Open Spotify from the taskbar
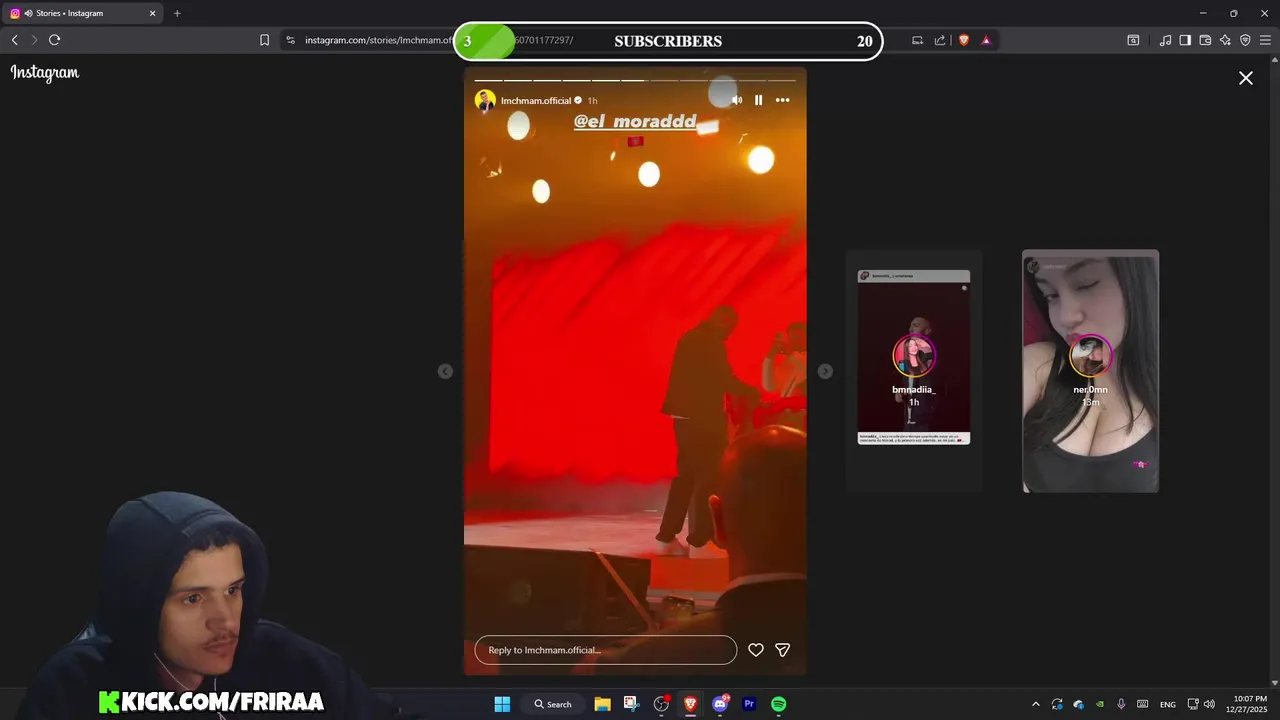The width and height of the screenshot is (1280, 720). tap(779, 704)
